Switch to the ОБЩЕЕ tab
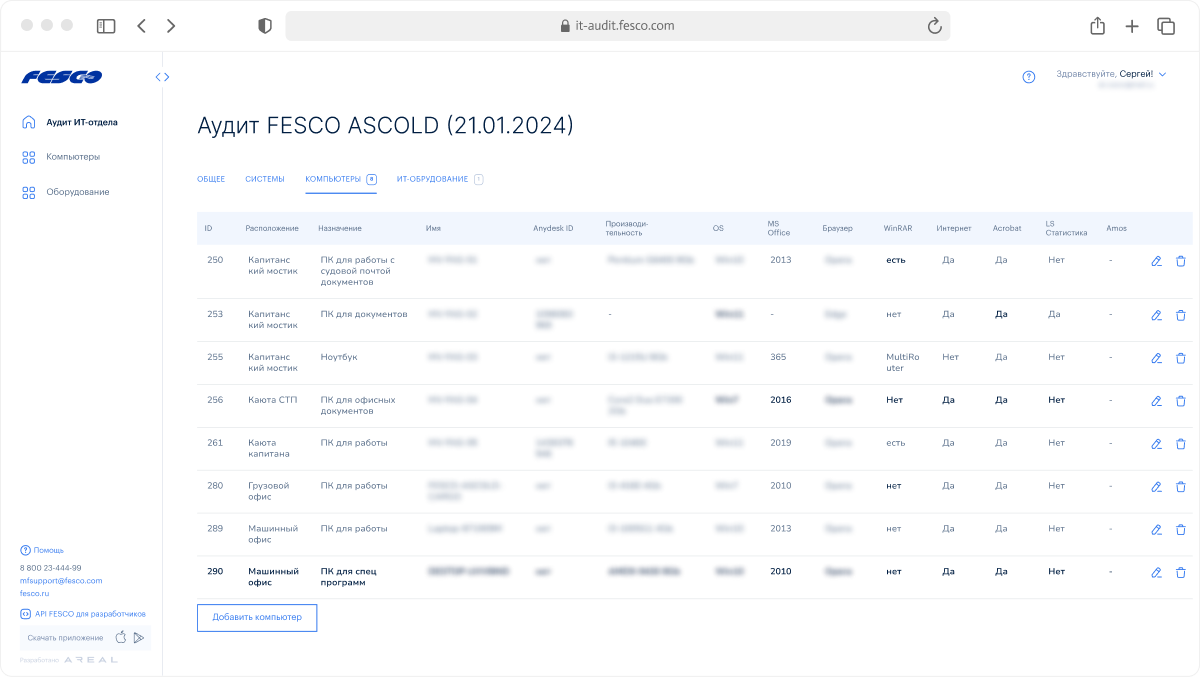This screenshot has width=1200, height=677. pyautogui.click(x=211, y=179)
